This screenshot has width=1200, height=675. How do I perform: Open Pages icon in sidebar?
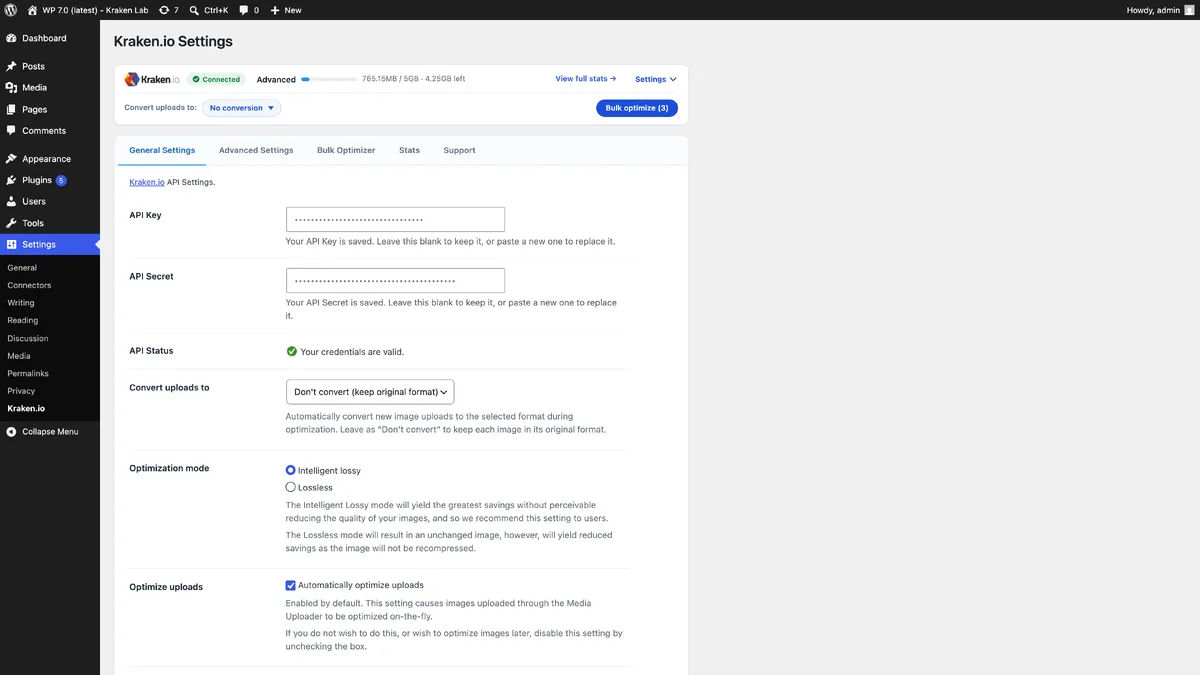(x=11, y=109)
